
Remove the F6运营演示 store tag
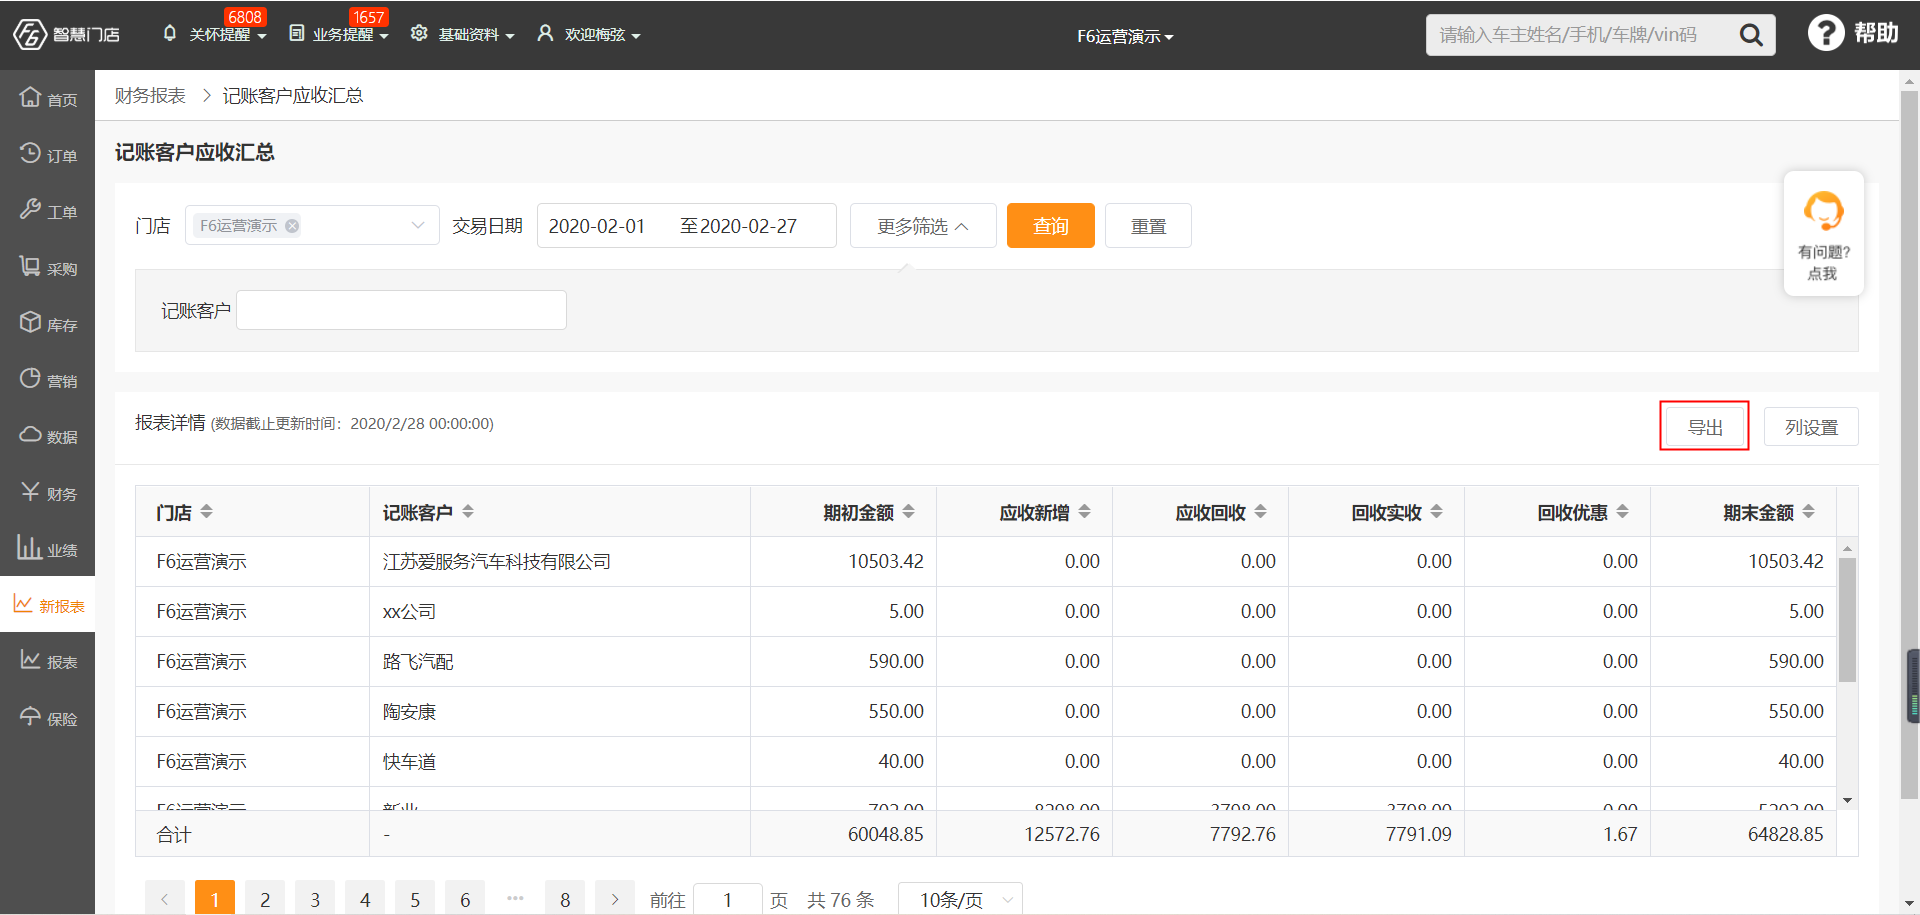[292, 226]
